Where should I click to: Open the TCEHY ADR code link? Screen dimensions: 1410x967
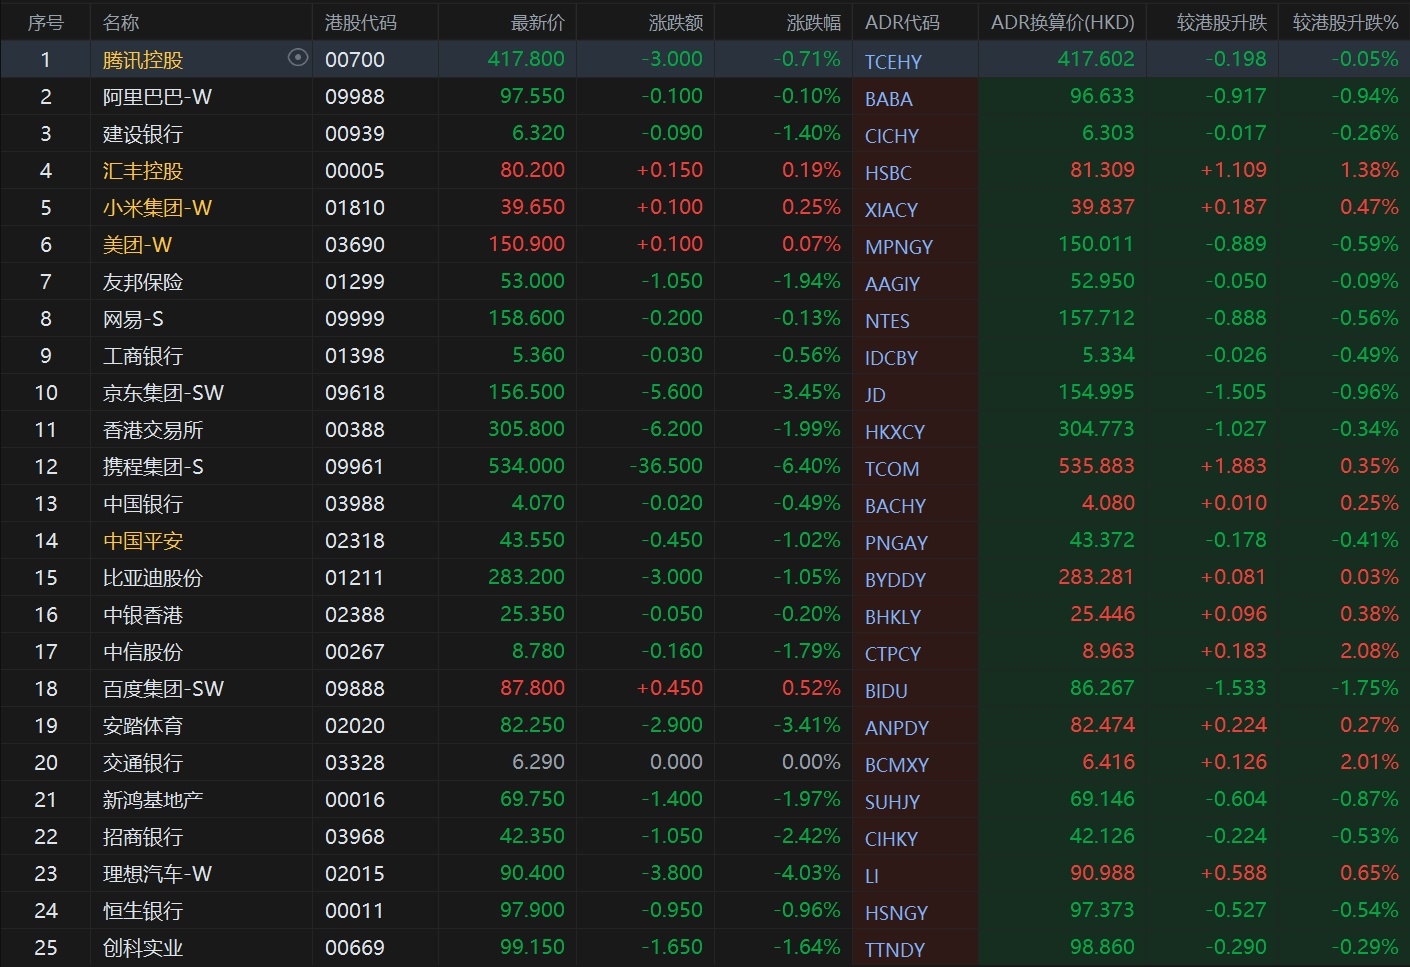[x=893, y=62]
